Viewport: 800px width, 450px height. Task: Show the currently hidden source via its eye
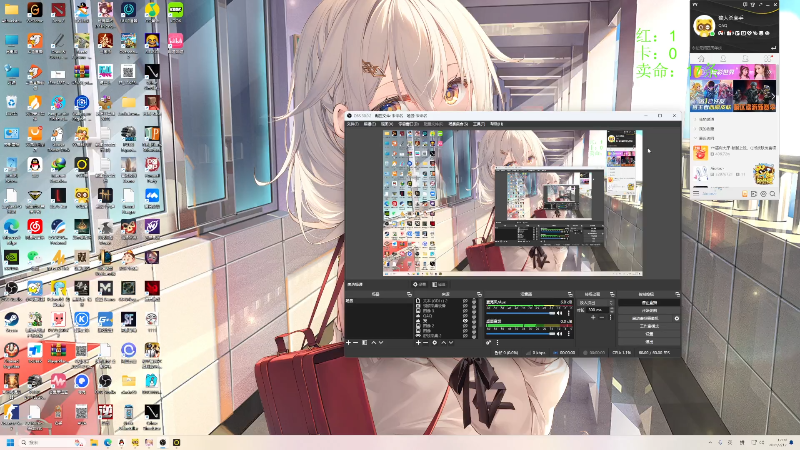[x=465, y=320]
